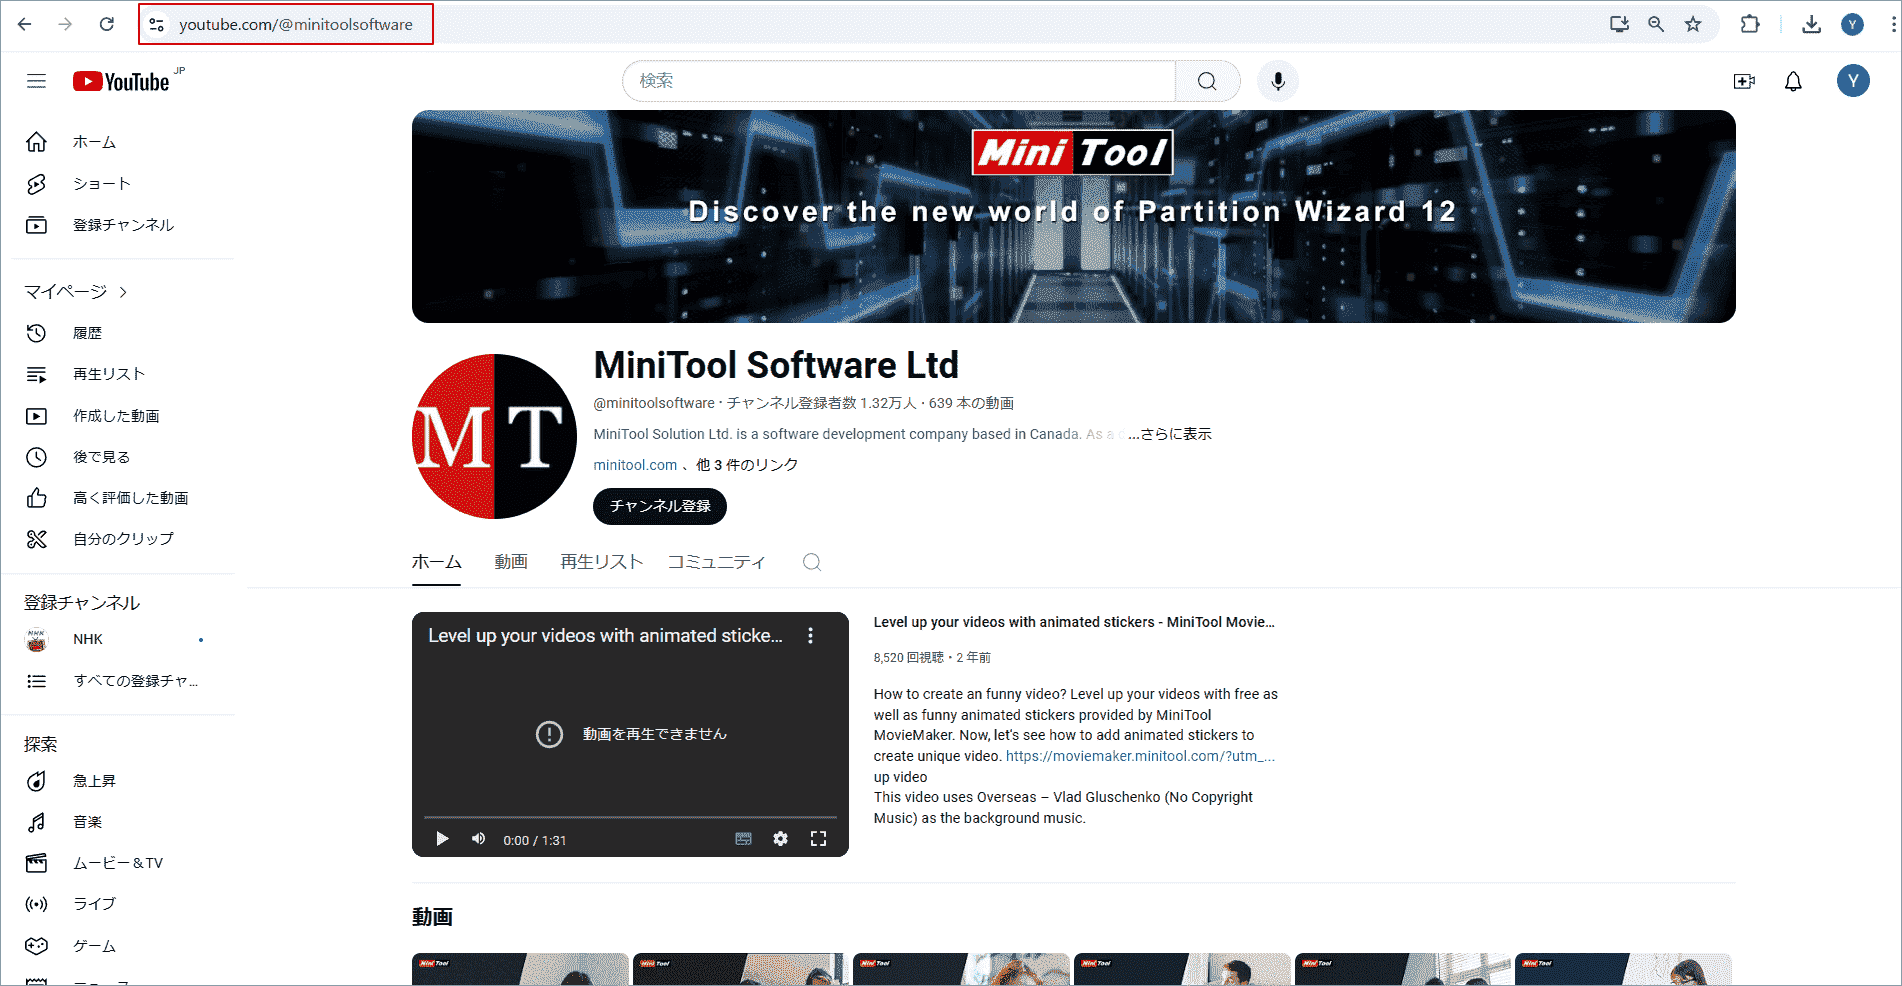Screen dimensions: 1902x986
Task: Switch to 動画 channel tab
Action: point(511,562)
